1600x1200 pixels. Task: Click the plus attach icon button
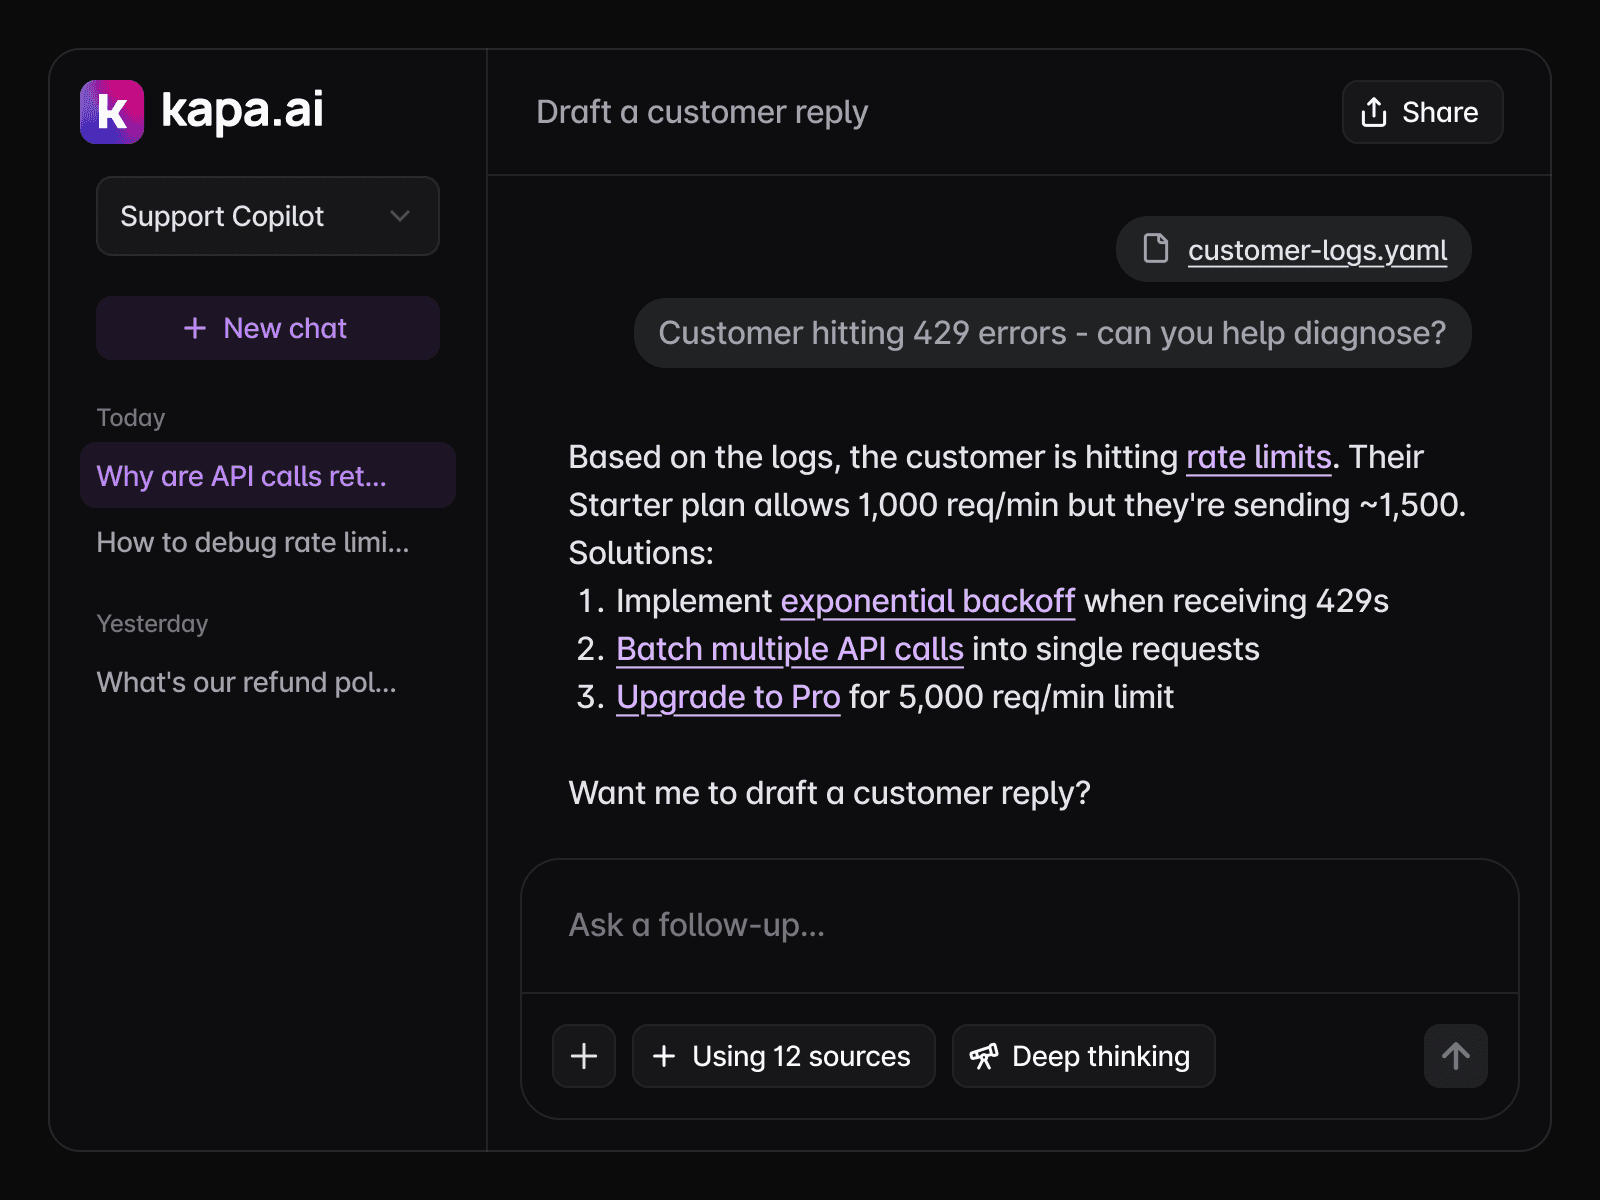tap(584, 1056)
